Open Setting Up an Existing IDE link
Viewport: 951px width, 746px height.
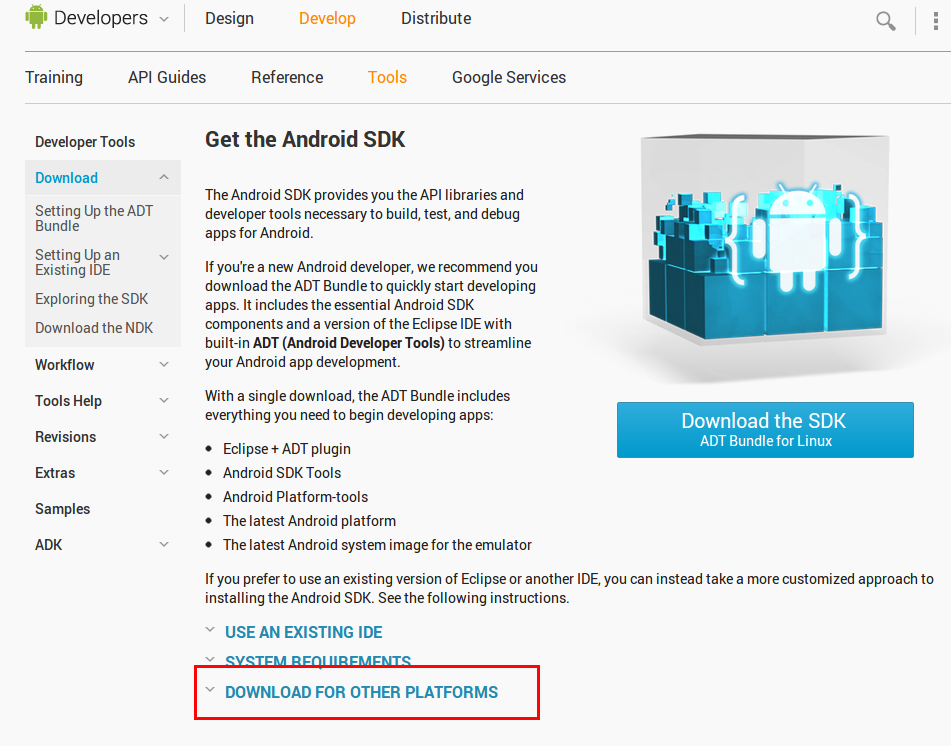pos(77,263)
